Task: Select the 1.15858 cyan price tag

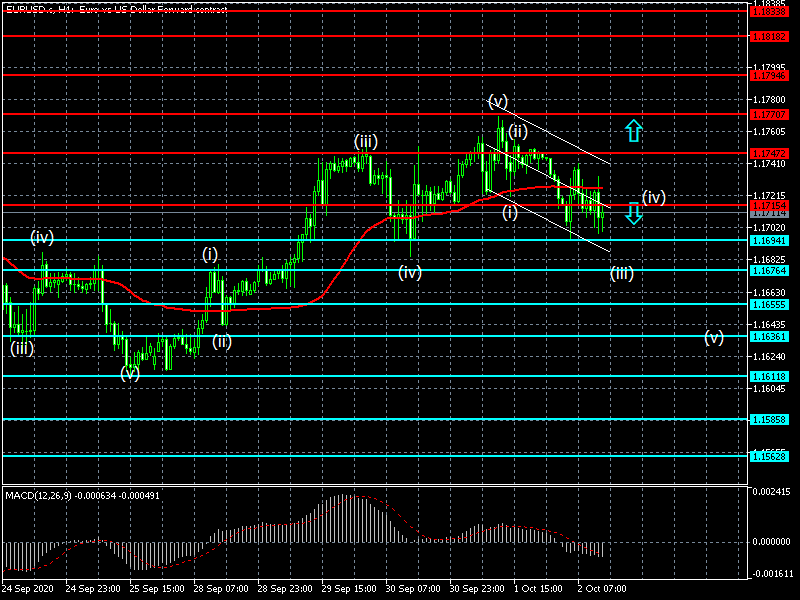Action: tap(769, 419)
